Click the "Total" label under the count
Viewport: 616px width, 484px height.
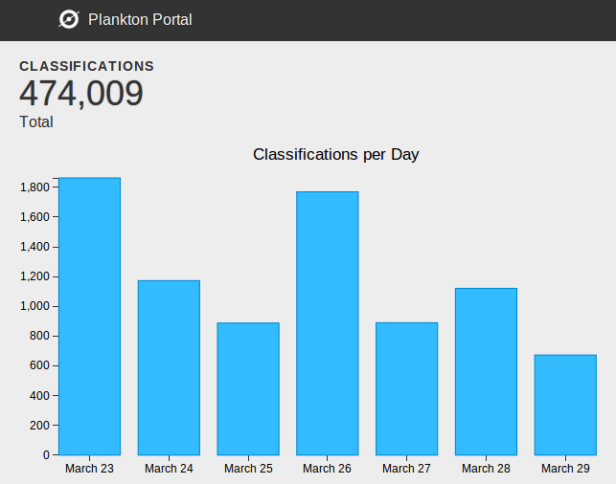[36, 122]
